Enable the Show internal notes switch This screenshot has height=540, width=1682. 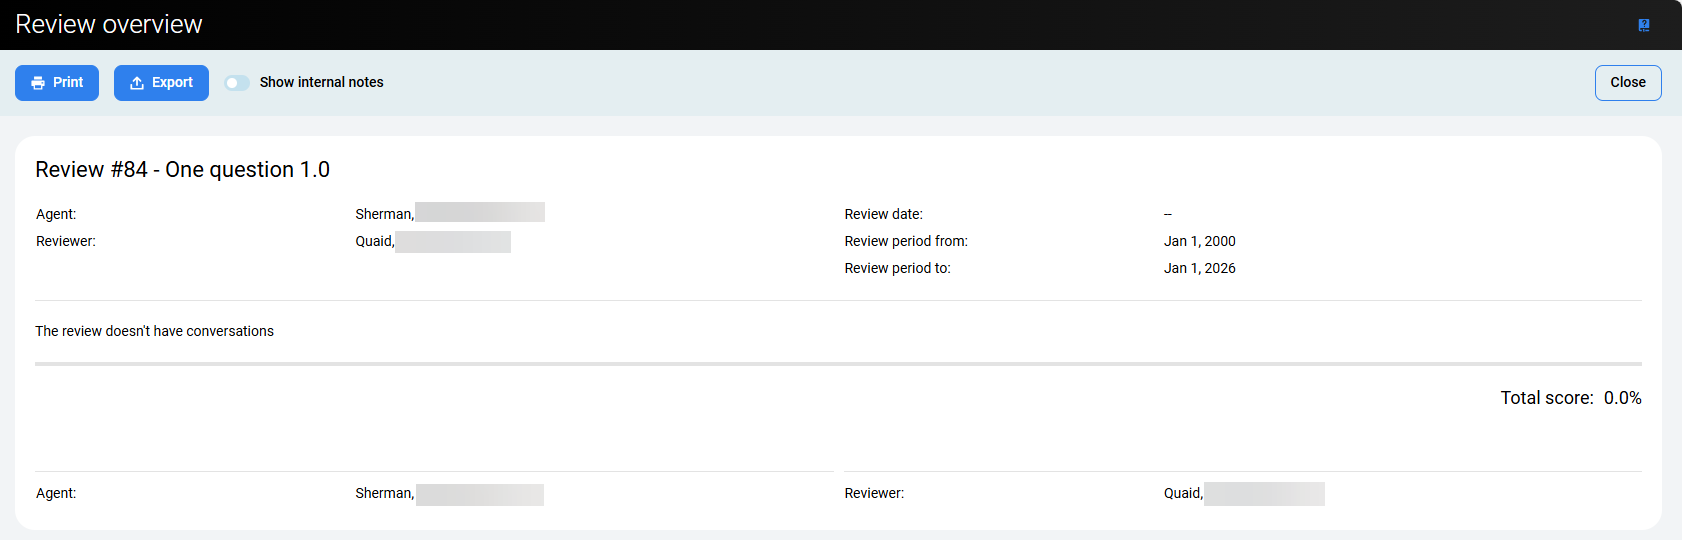pyautogui.click(x=237, y=83)
